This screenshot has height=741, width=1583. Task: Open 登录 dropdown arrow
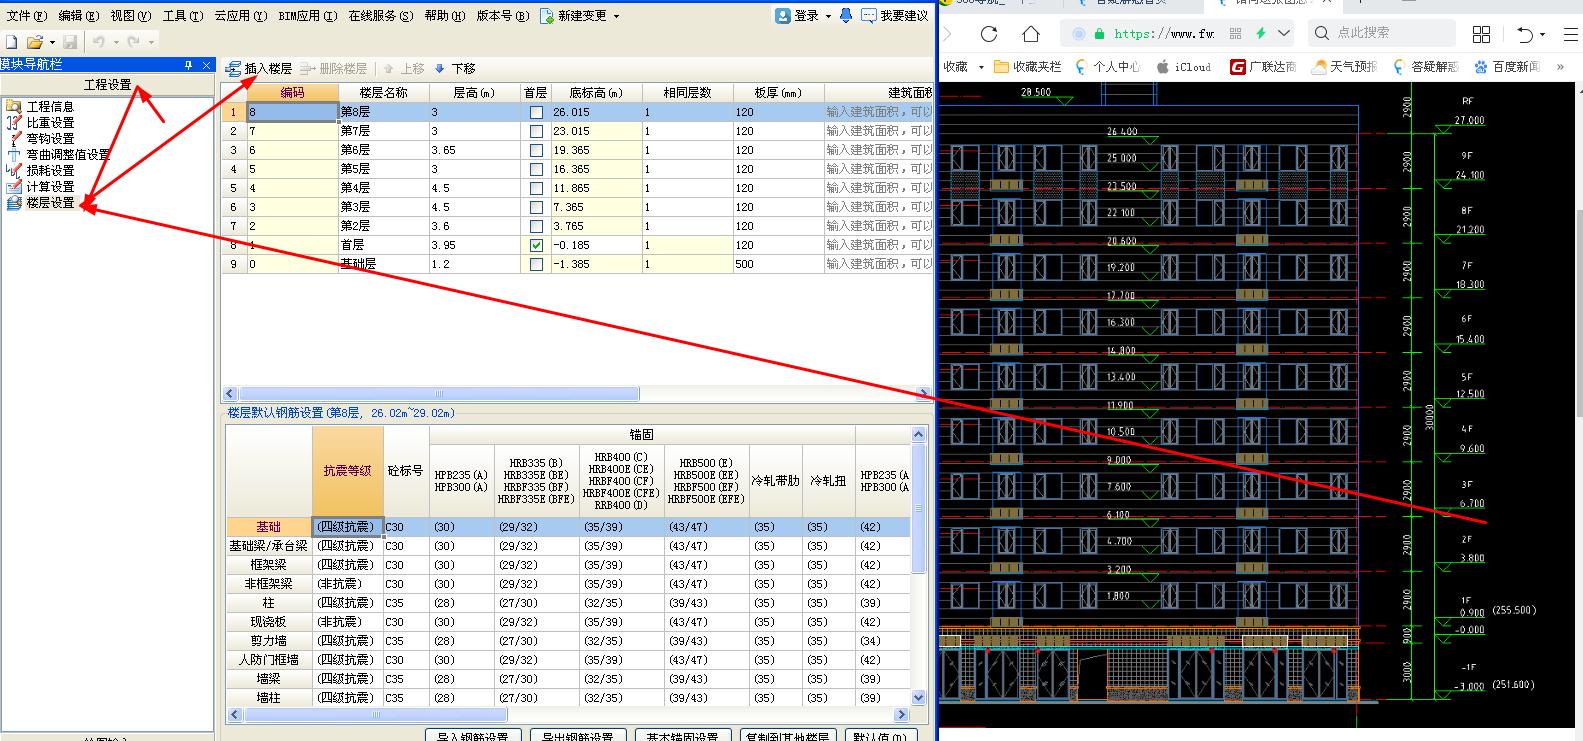tap(829, 16)
